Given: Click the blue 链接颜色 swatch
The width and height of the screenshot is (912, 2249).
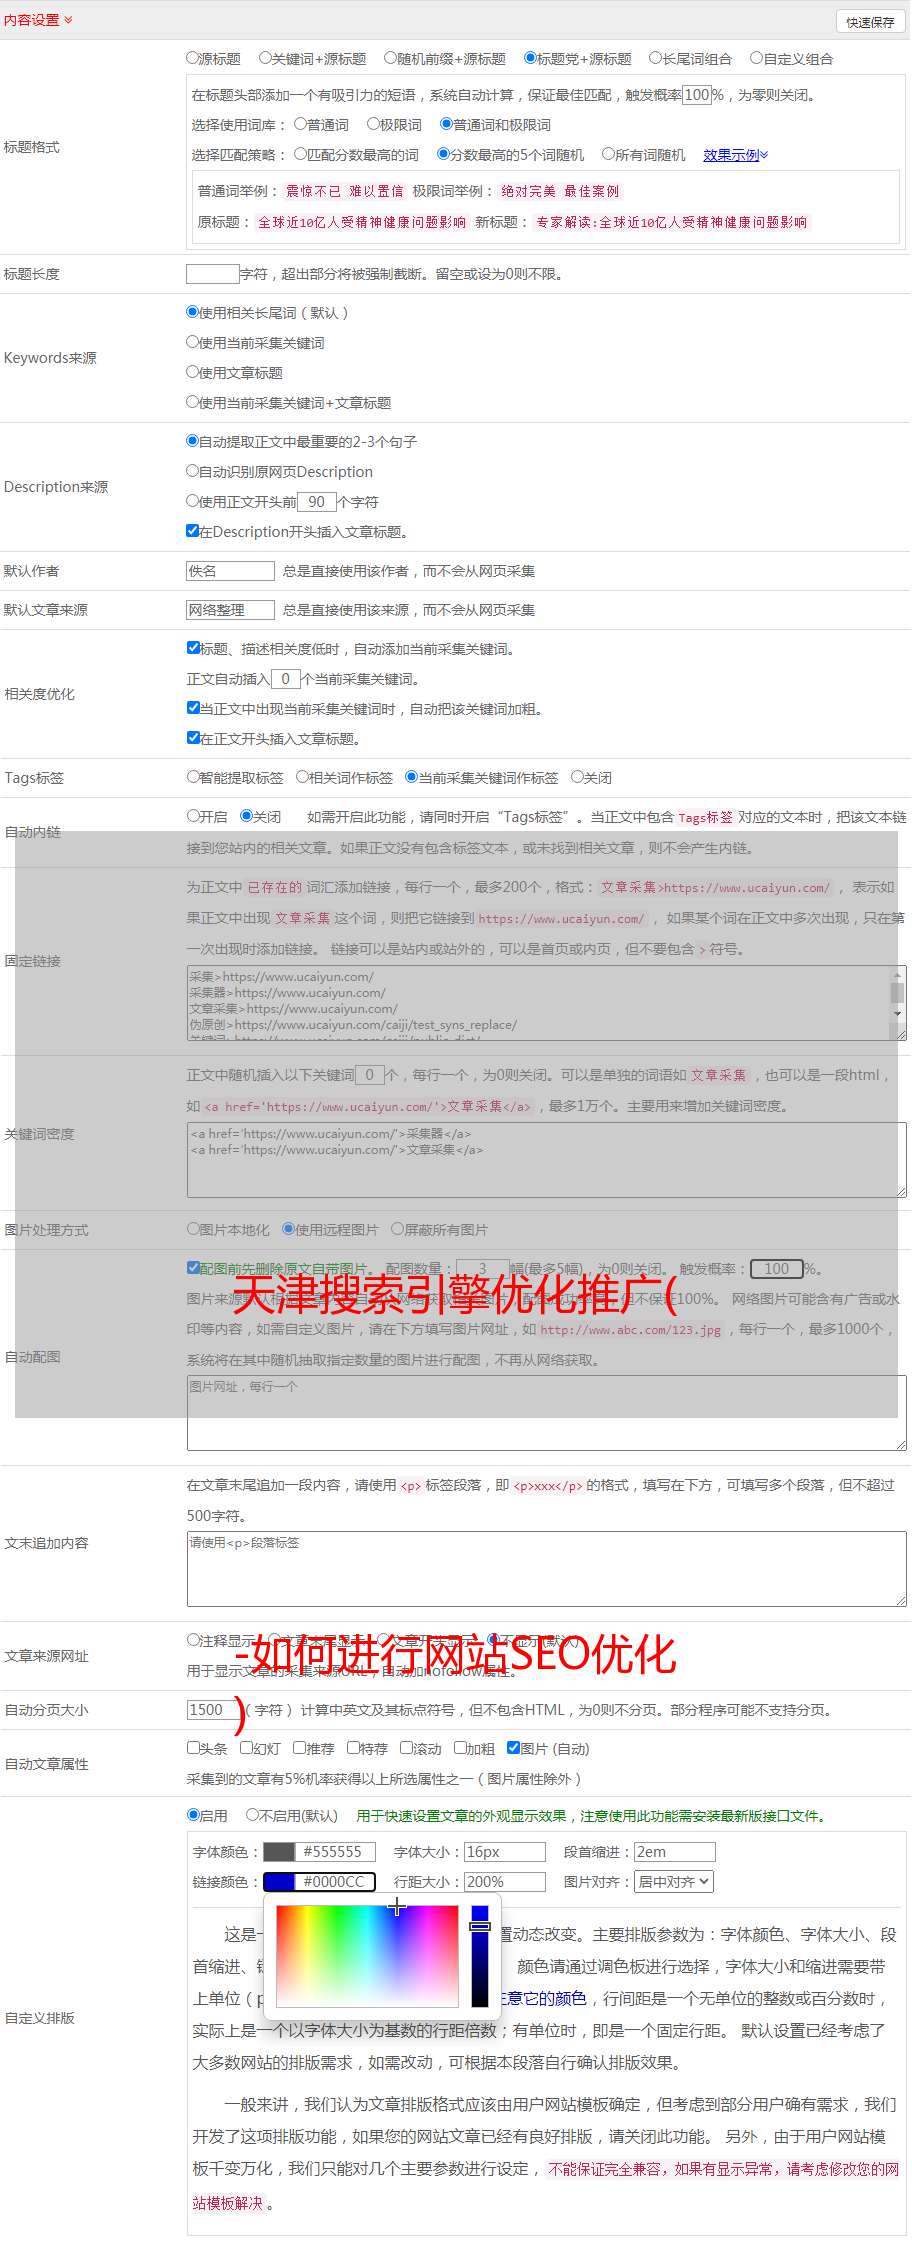Looking at the screenshot, I should [279, 1882].
